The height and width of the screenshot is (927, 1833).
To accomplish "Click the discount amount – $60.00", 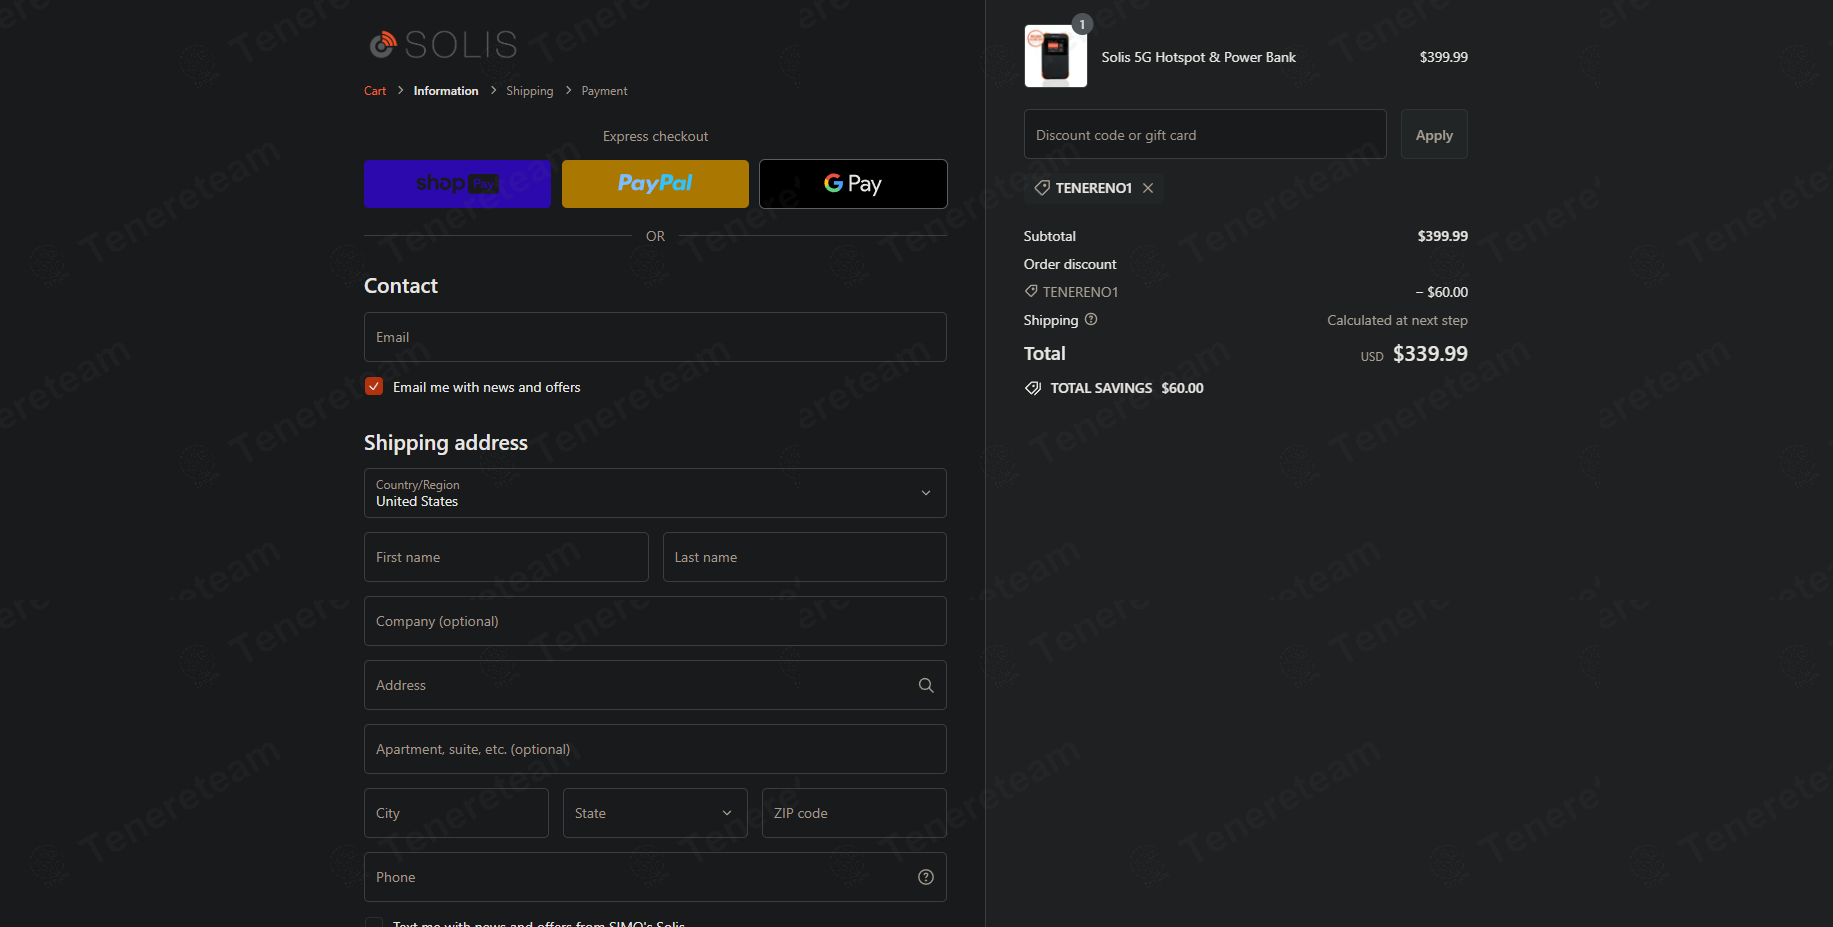I will [x=1441, y=292].
